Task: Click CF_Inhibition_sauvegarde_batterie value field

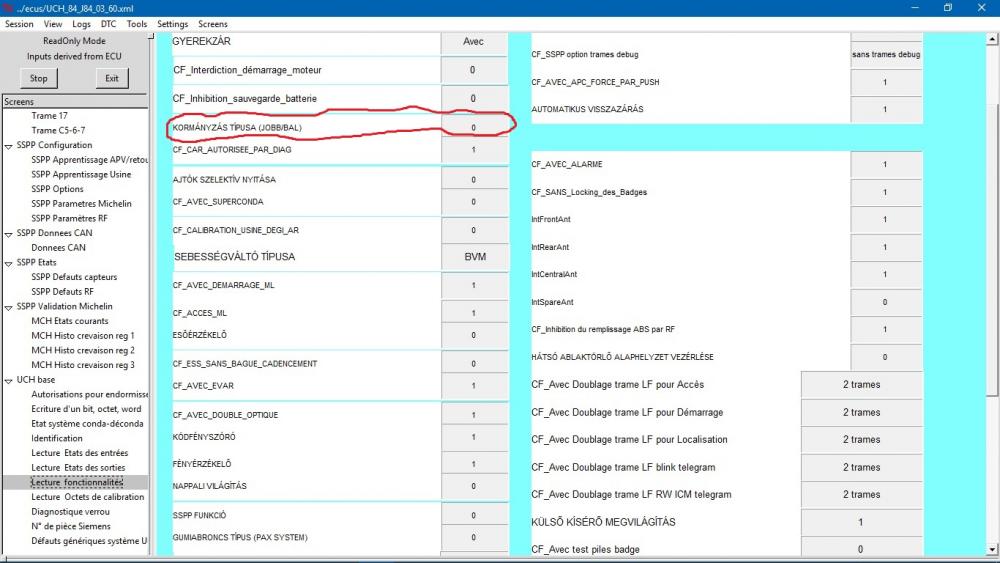Action: (474, 99)
